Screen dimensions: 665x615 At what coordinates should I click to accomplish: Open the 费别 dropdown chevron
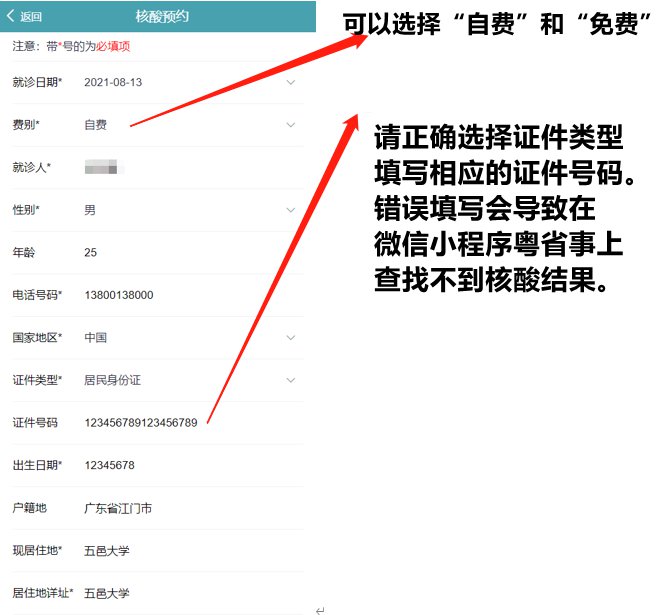pyautogui.click(x=291, y=125)
